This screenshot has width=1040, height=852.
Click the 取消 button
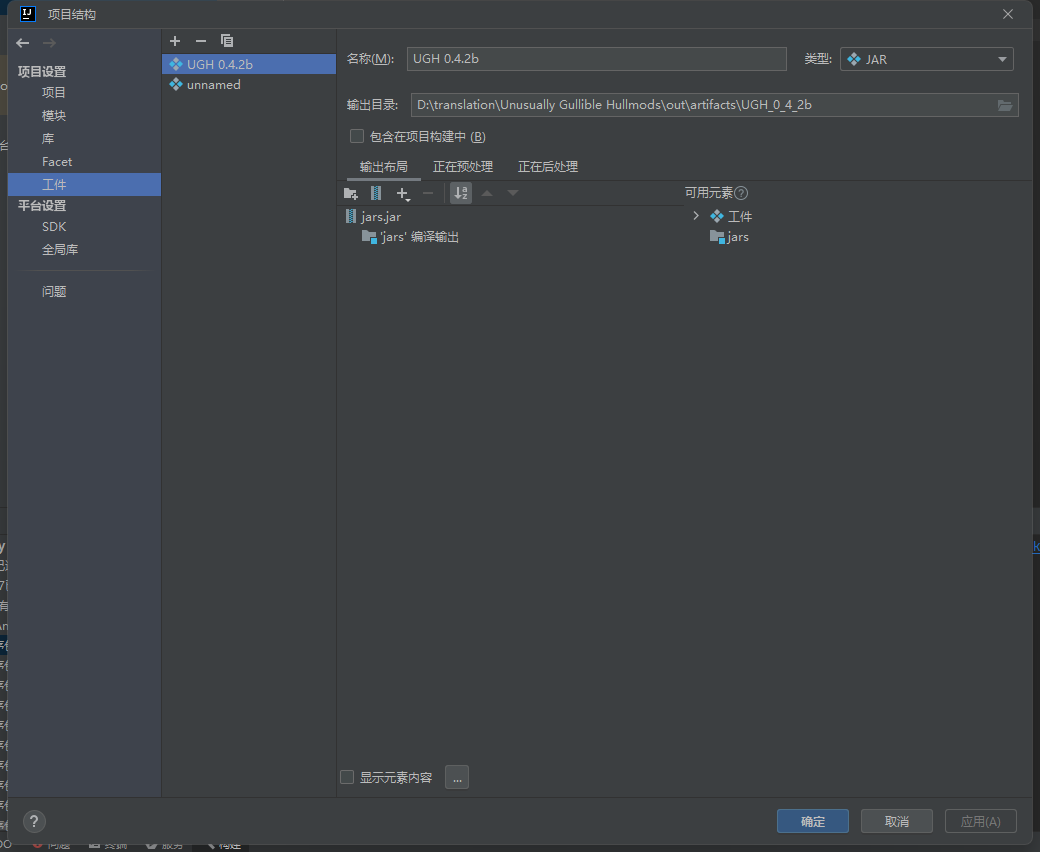click(896, 821)
